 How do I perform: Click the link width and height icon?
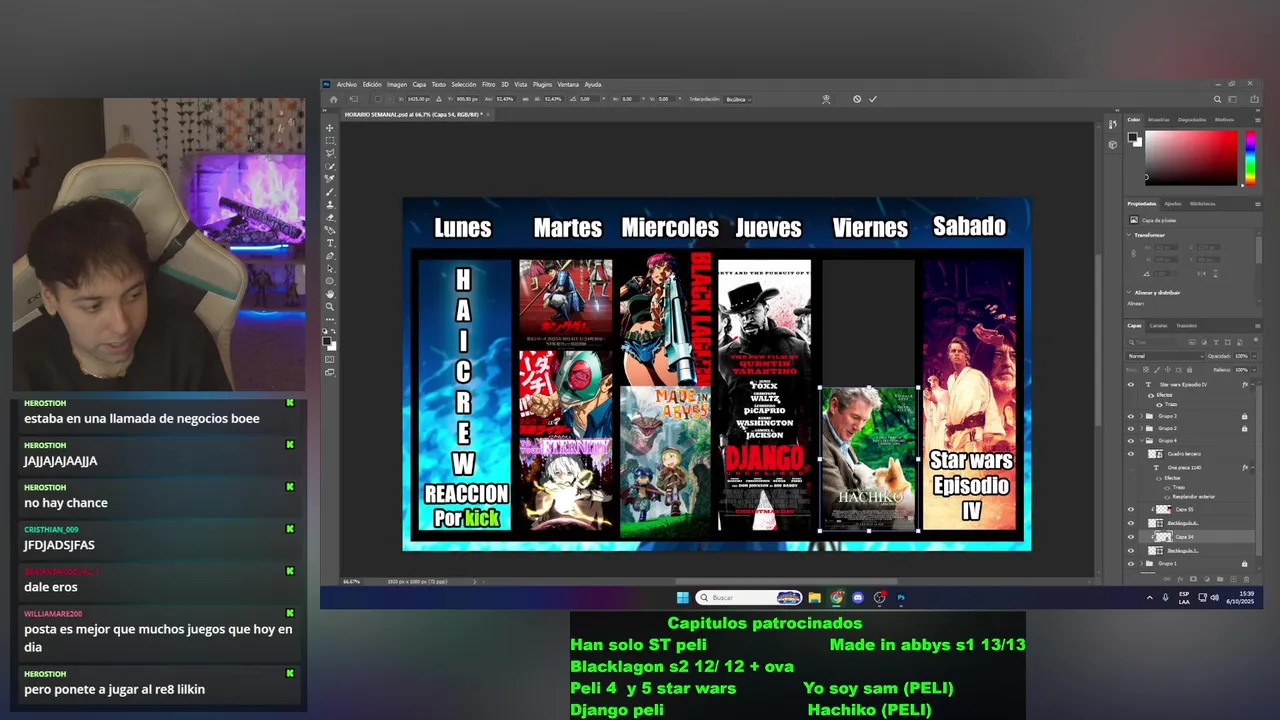point(525,99)
